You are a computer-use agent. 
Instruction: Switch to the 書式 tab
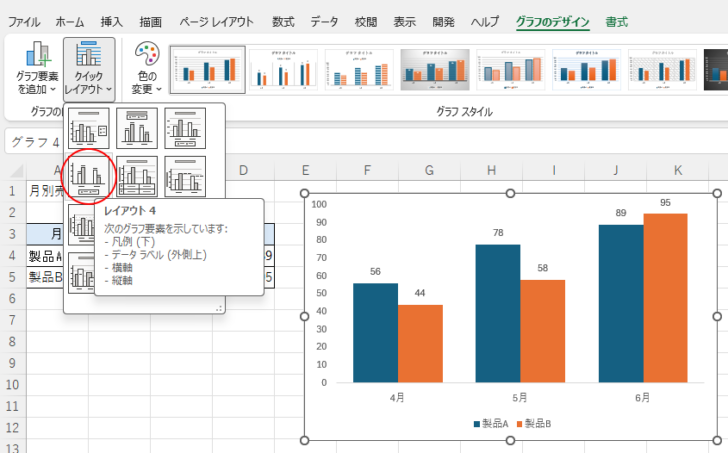coord(617,22)
